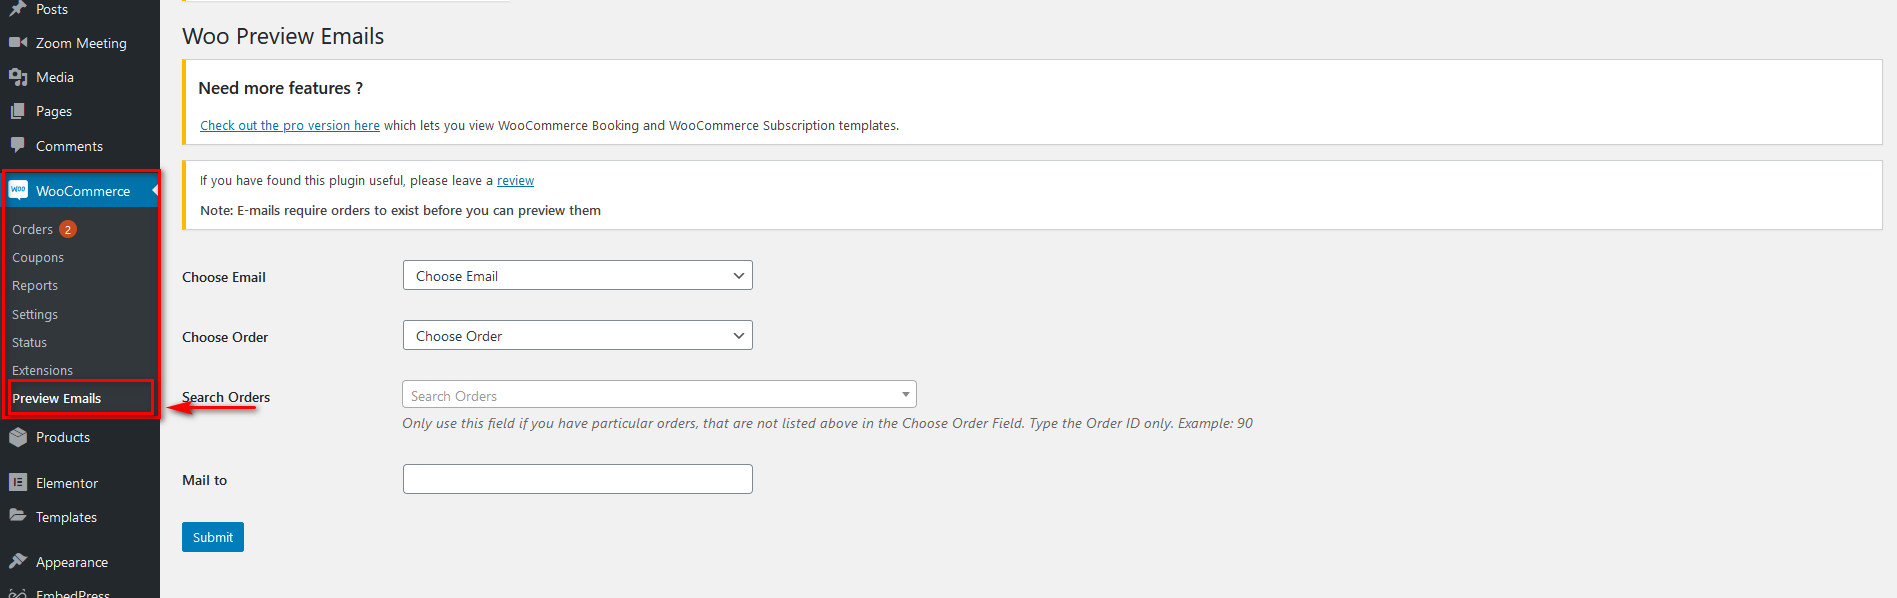Click the Posts pin icon

coord(18,8)
